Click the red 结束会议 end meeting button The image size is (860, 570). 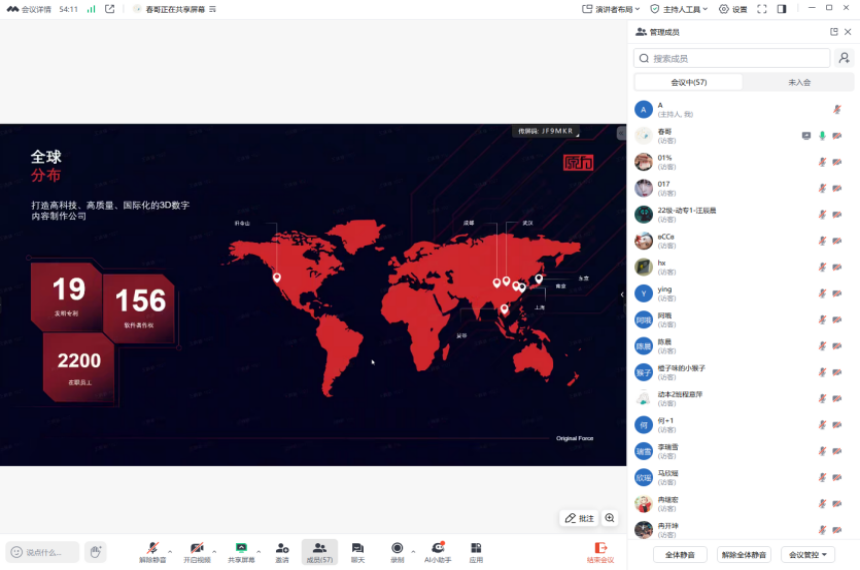click(x=602, y=551)
